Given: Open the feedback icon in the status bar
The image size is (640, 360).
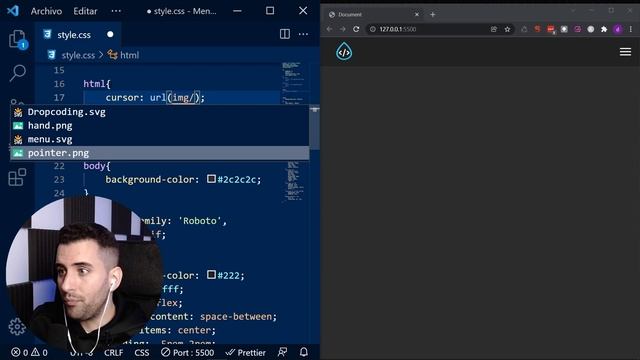Looking at the screenshot, I should (x=282, y=352).
